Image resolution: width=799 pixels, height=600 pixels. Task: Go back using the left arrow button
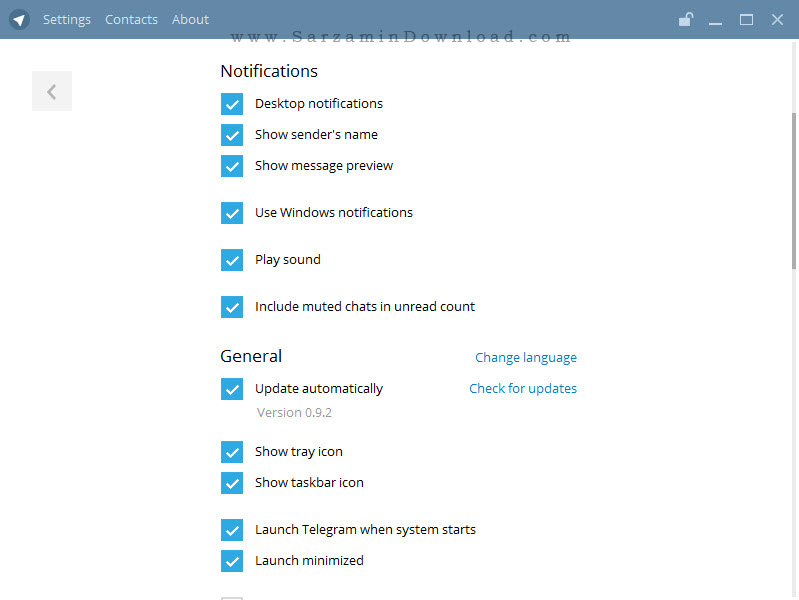(52, 91)
